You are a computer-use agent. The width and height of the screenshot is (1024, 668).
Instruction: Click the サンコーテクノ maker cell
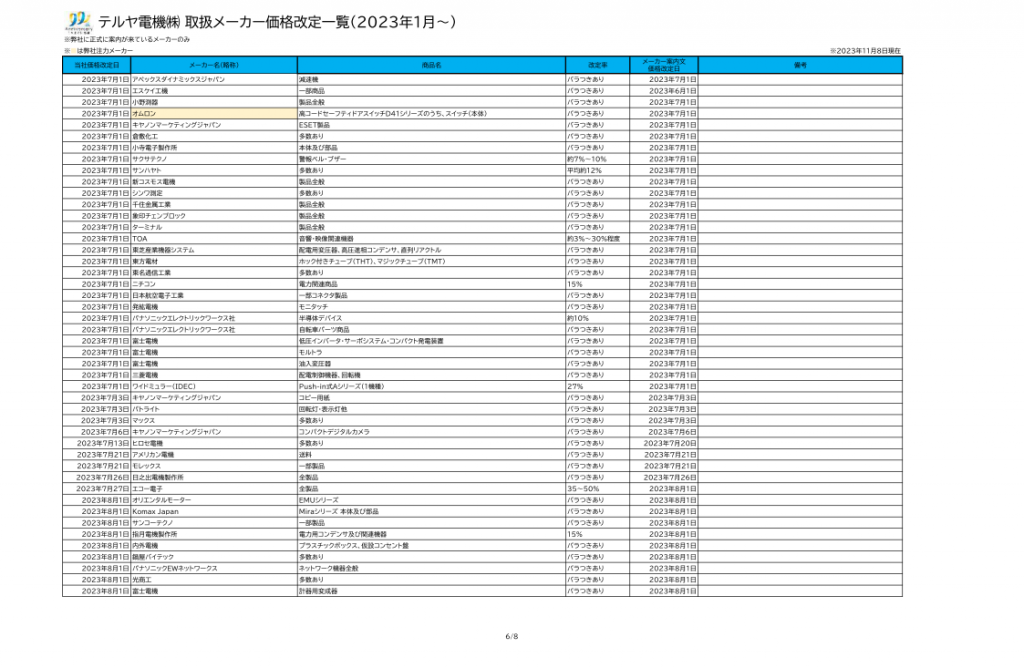point(214,523)
